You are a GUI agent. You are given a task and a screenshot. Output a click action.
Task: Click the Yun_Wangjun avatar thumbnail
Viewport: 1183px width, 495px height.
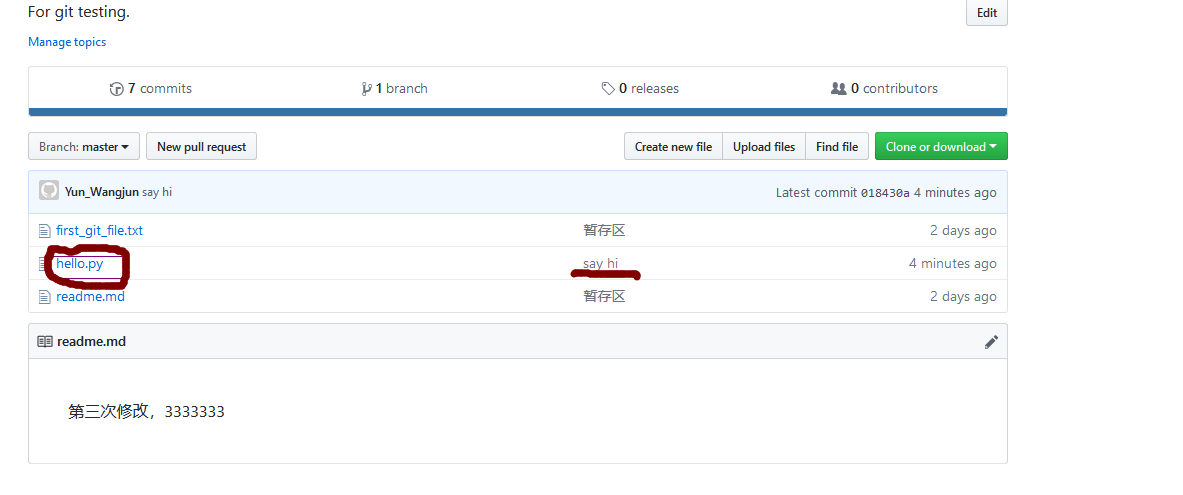(49, 191)
